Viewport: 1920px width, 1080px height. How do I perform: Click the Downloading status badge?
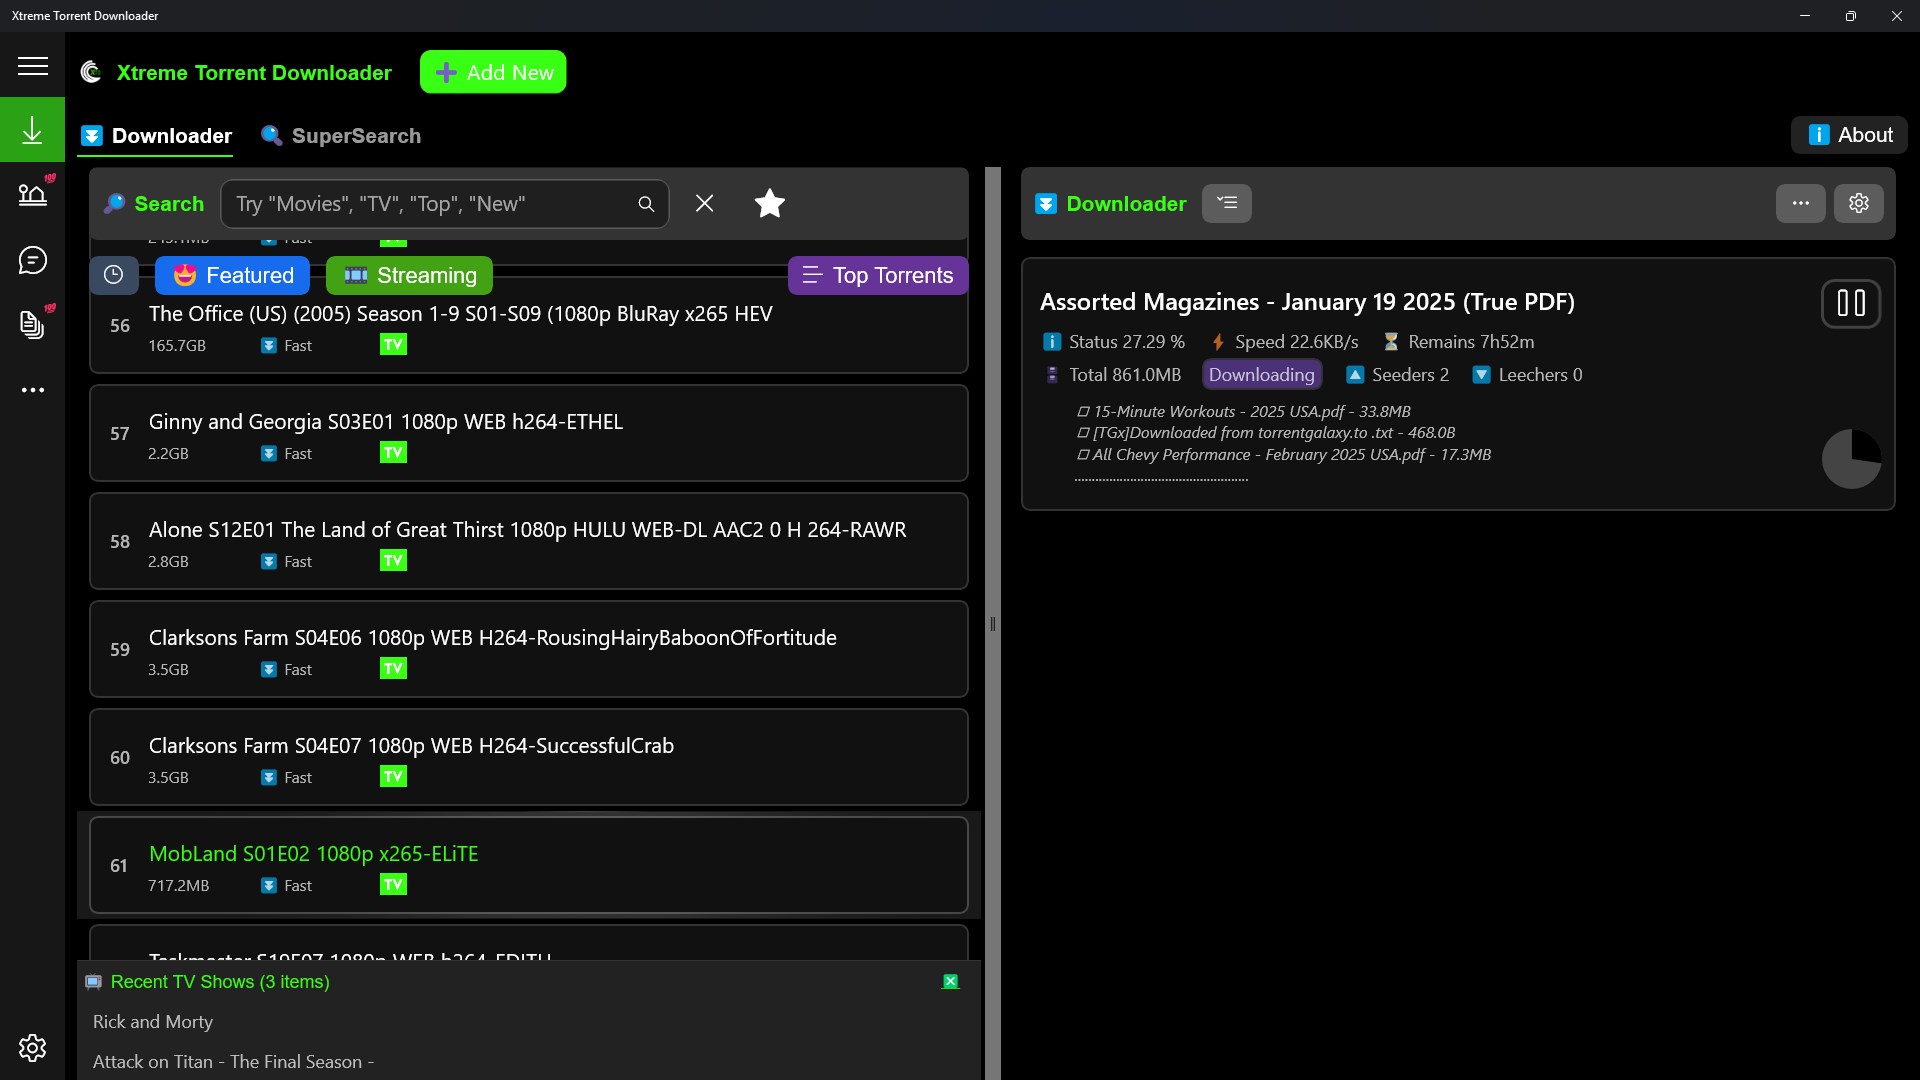pos(1262,375)
